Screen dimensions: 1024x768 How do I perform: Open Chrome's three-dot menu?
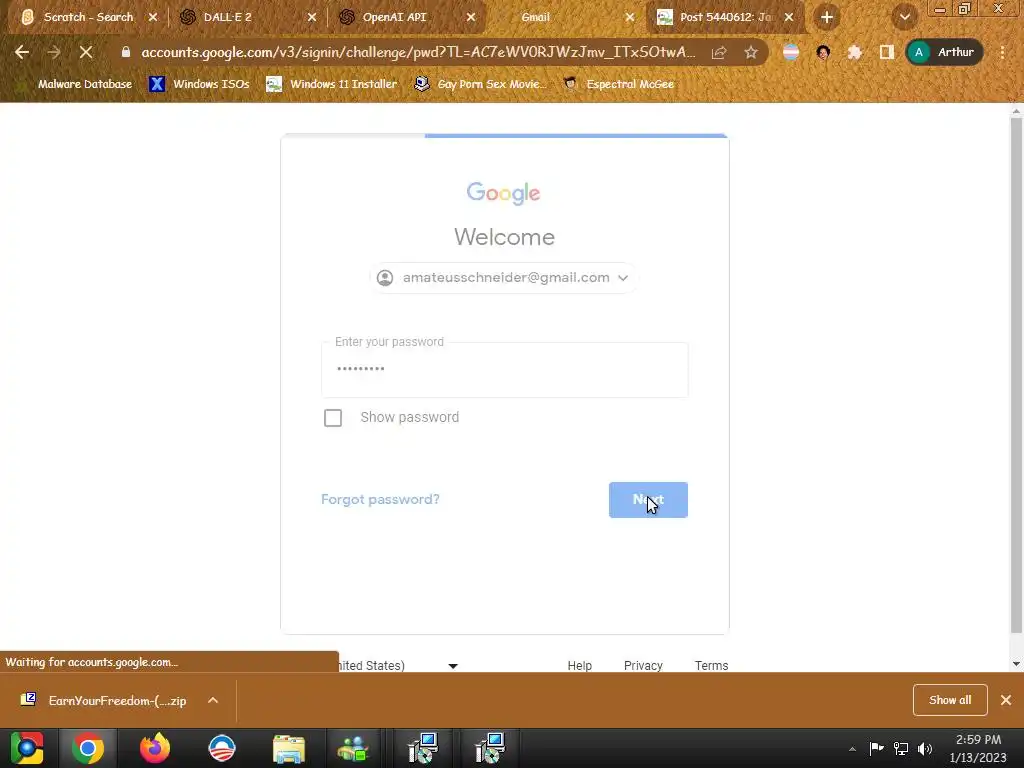(1002, 52)
